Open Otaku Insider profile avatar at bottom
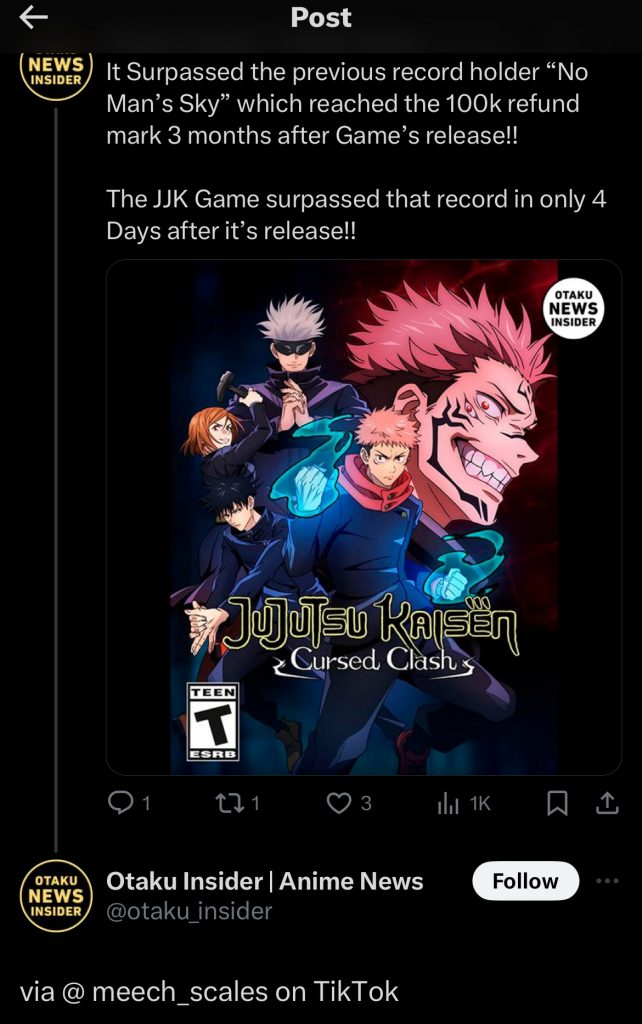642x1024 pixels. (56, 897)
